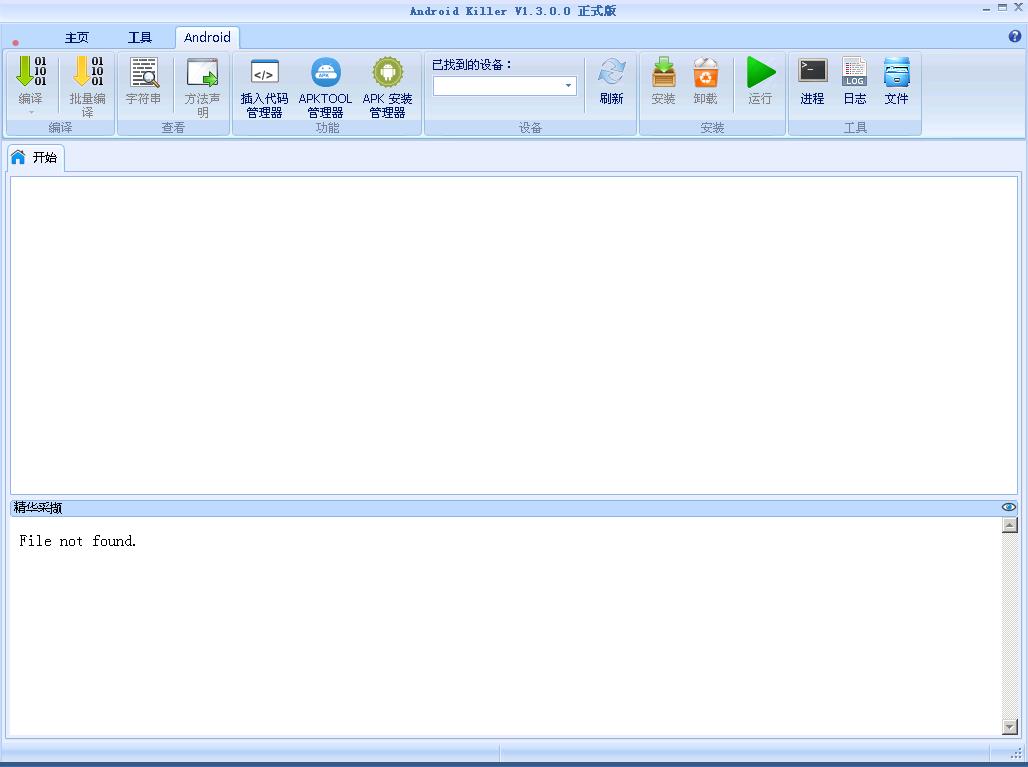Expand the small arrow under 编译
This screenshot has width=1028, height=767.
[x=31, y=113]
